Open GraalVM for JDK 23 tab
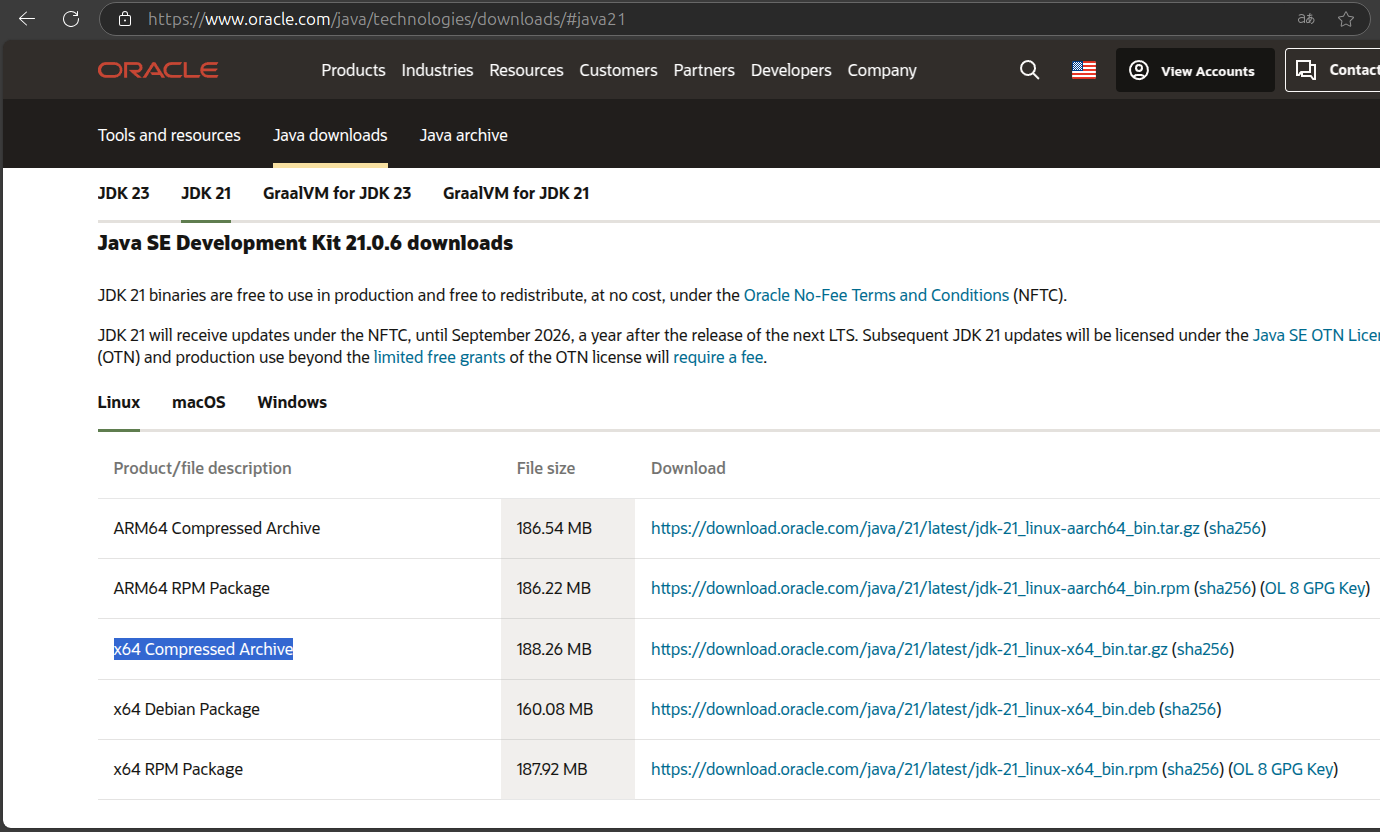This screenshot has width=1380, height=832. pyautogui.click(x=337, y=193)
